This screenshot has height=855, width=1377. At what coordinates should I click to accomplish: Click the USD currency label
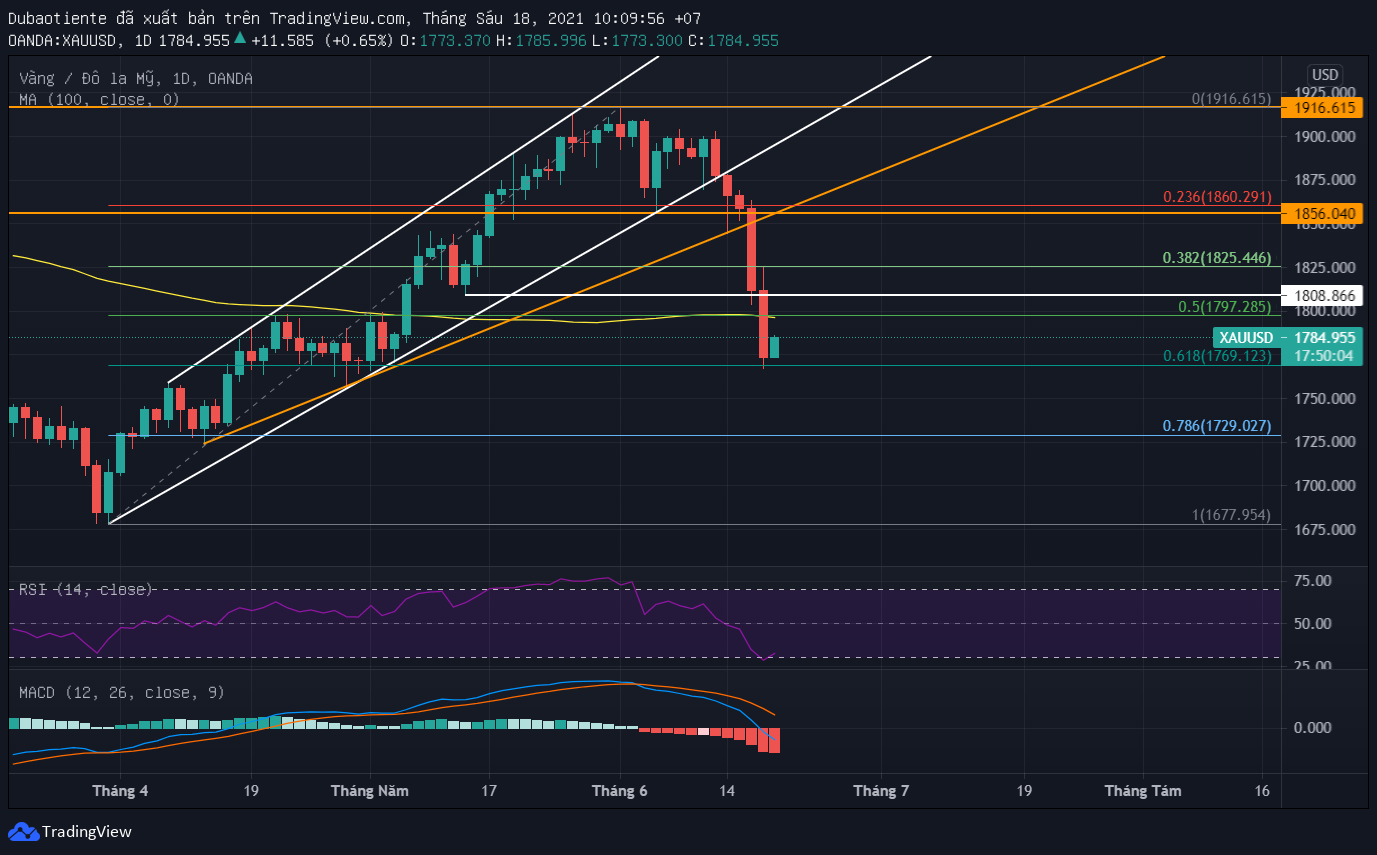pos(1325,75)
